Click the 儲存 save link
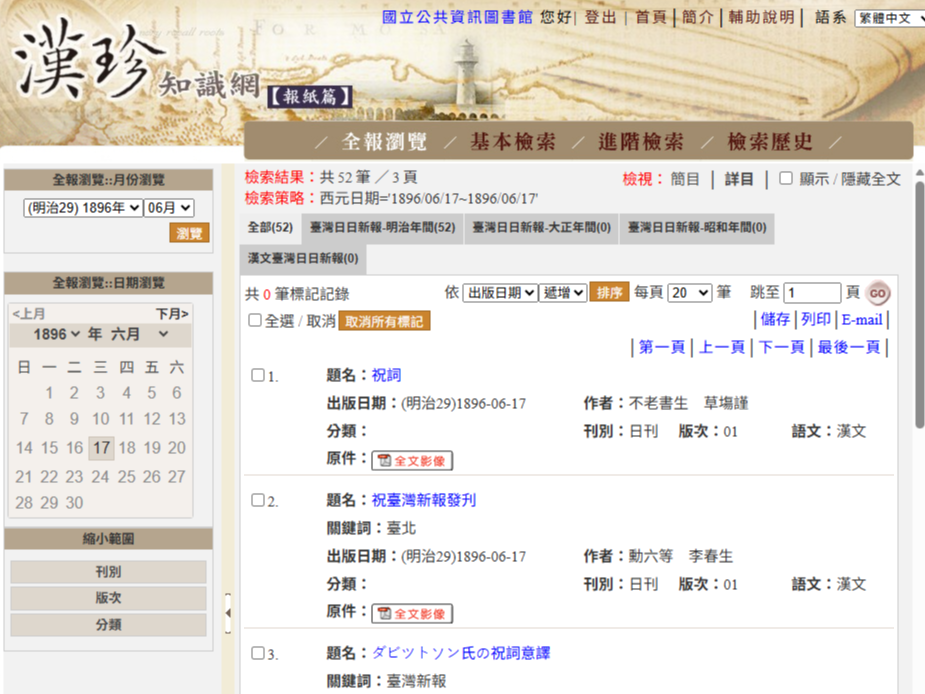This screenshot has width=925, height=694. click(x=775, y=320)
